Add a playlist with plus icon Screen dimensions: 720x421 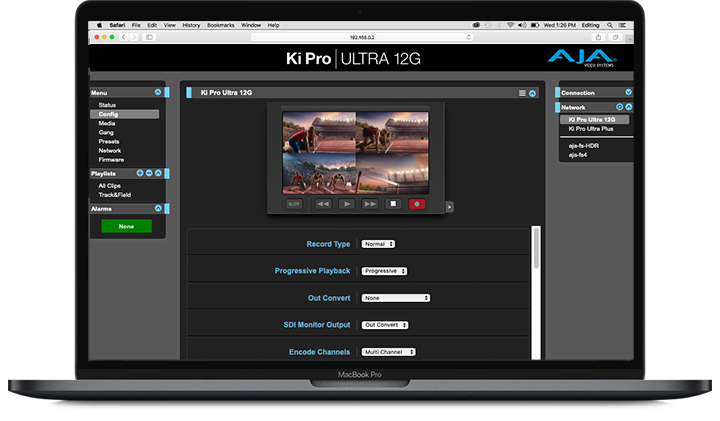pos(140,173)
